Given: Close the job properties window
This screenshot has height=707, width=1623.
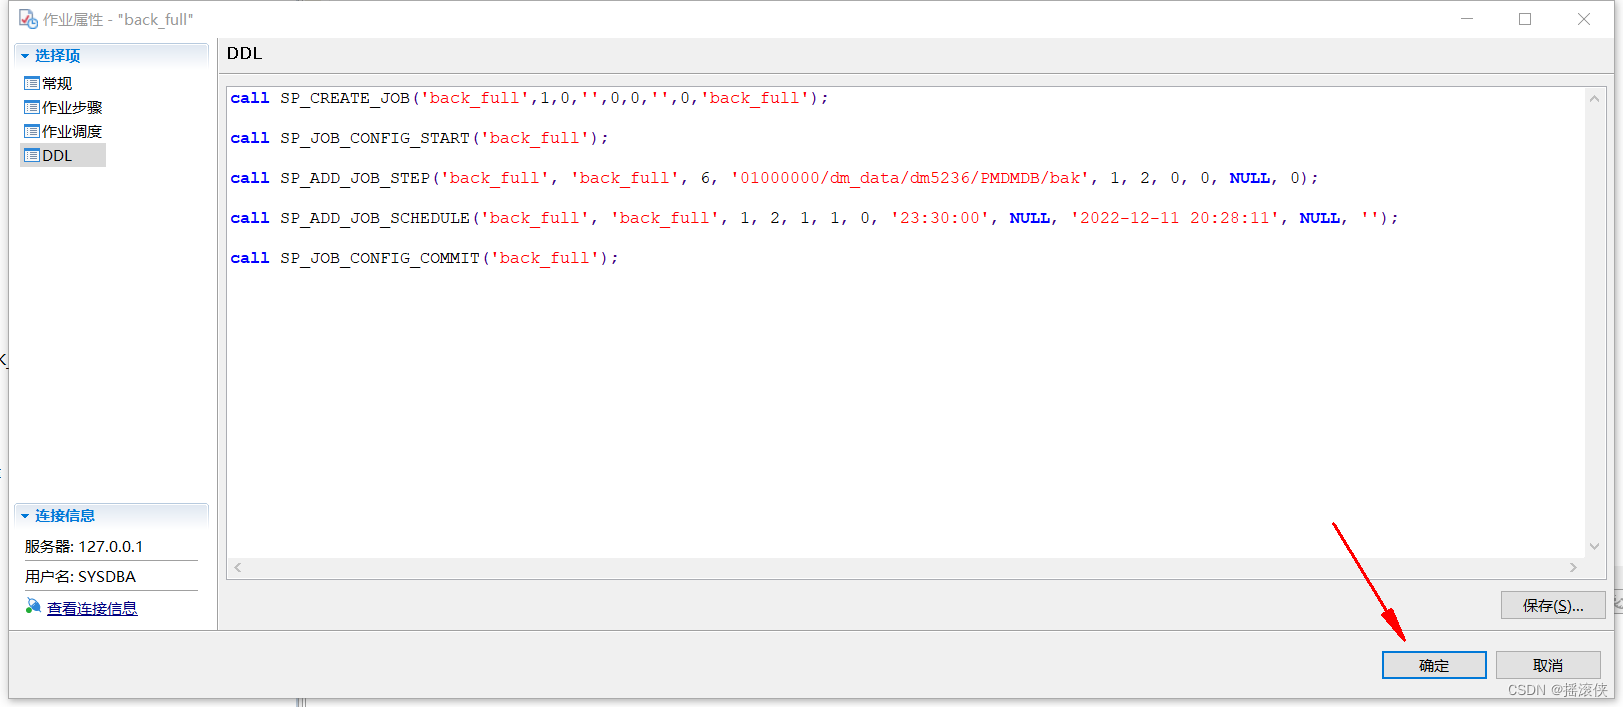Looking at the screenshot, I should 1584,19.
